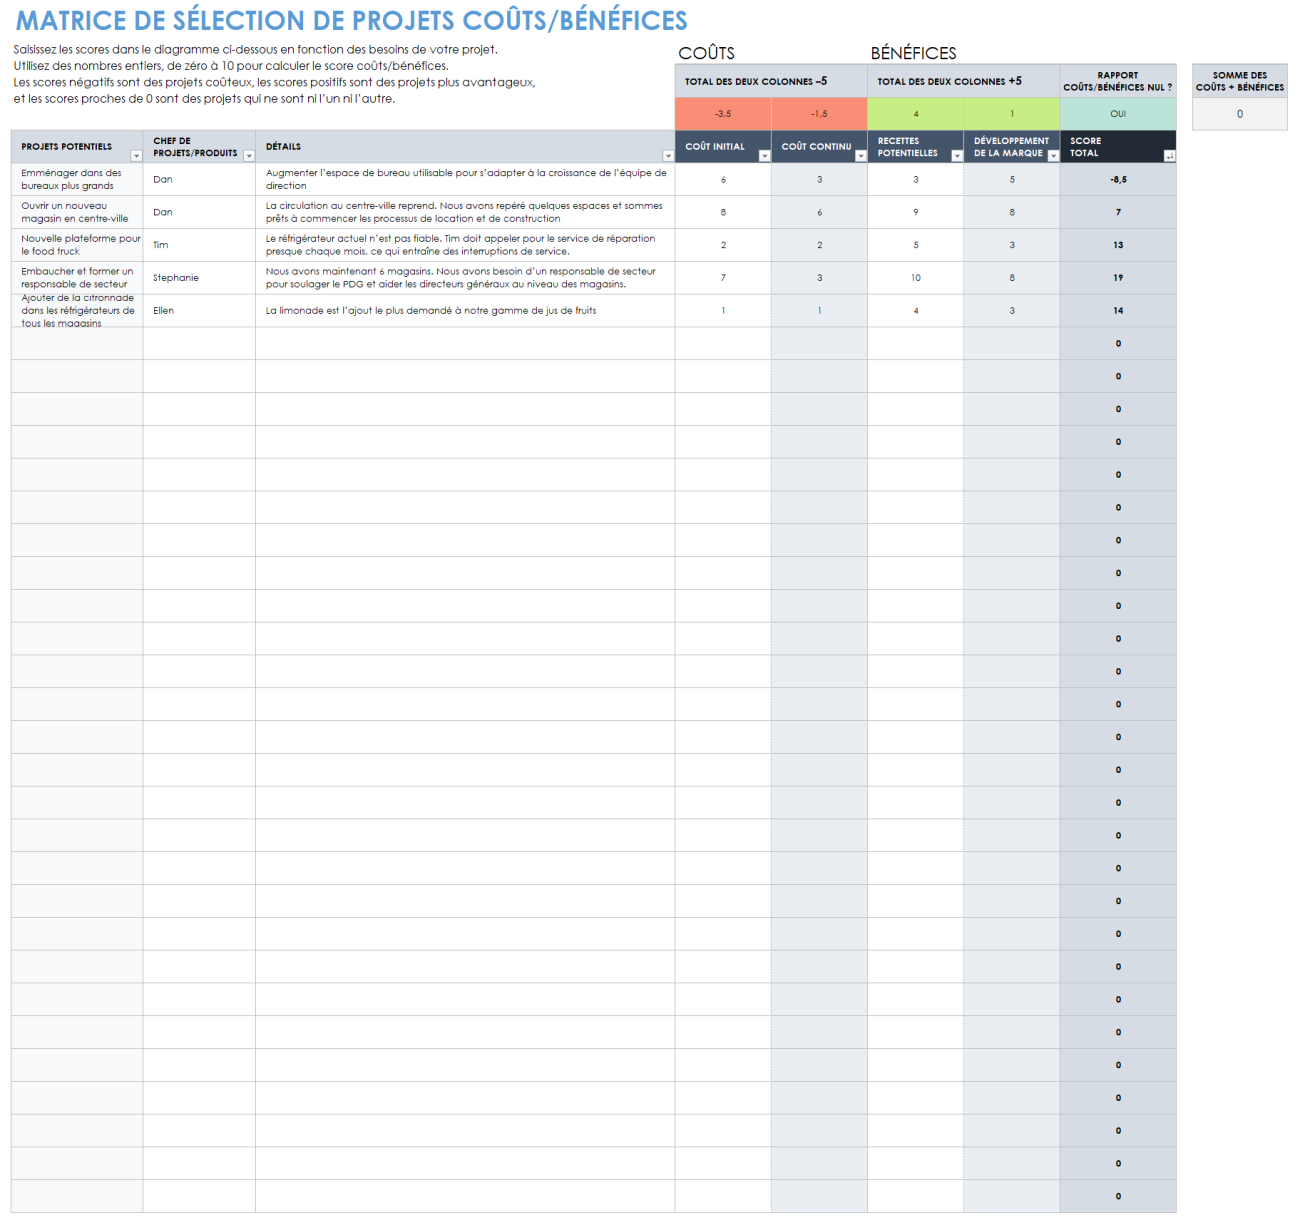This screenshot has height=1225, width=1300.
Task: Select the food truck project name cell
Action: point(77,244)
